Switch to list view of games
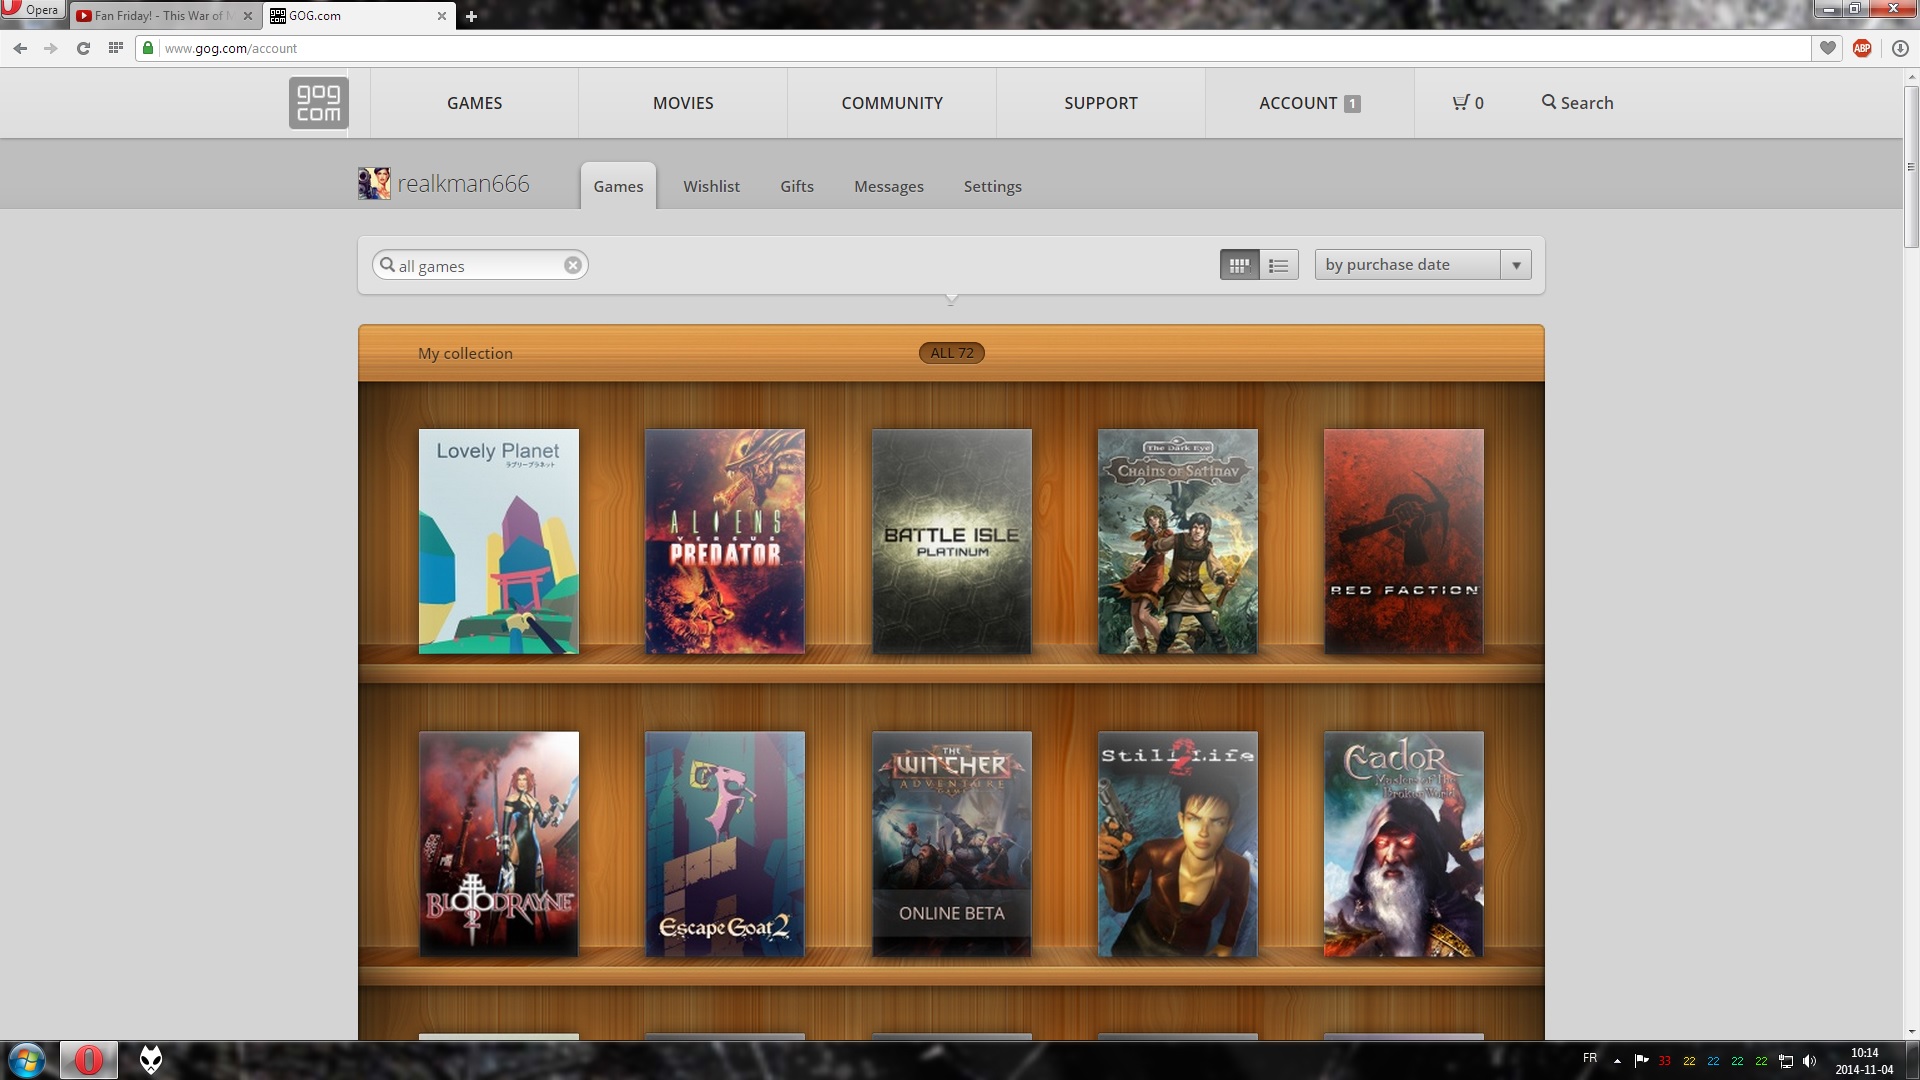1920x1080 pixels. coord(1278,265)
